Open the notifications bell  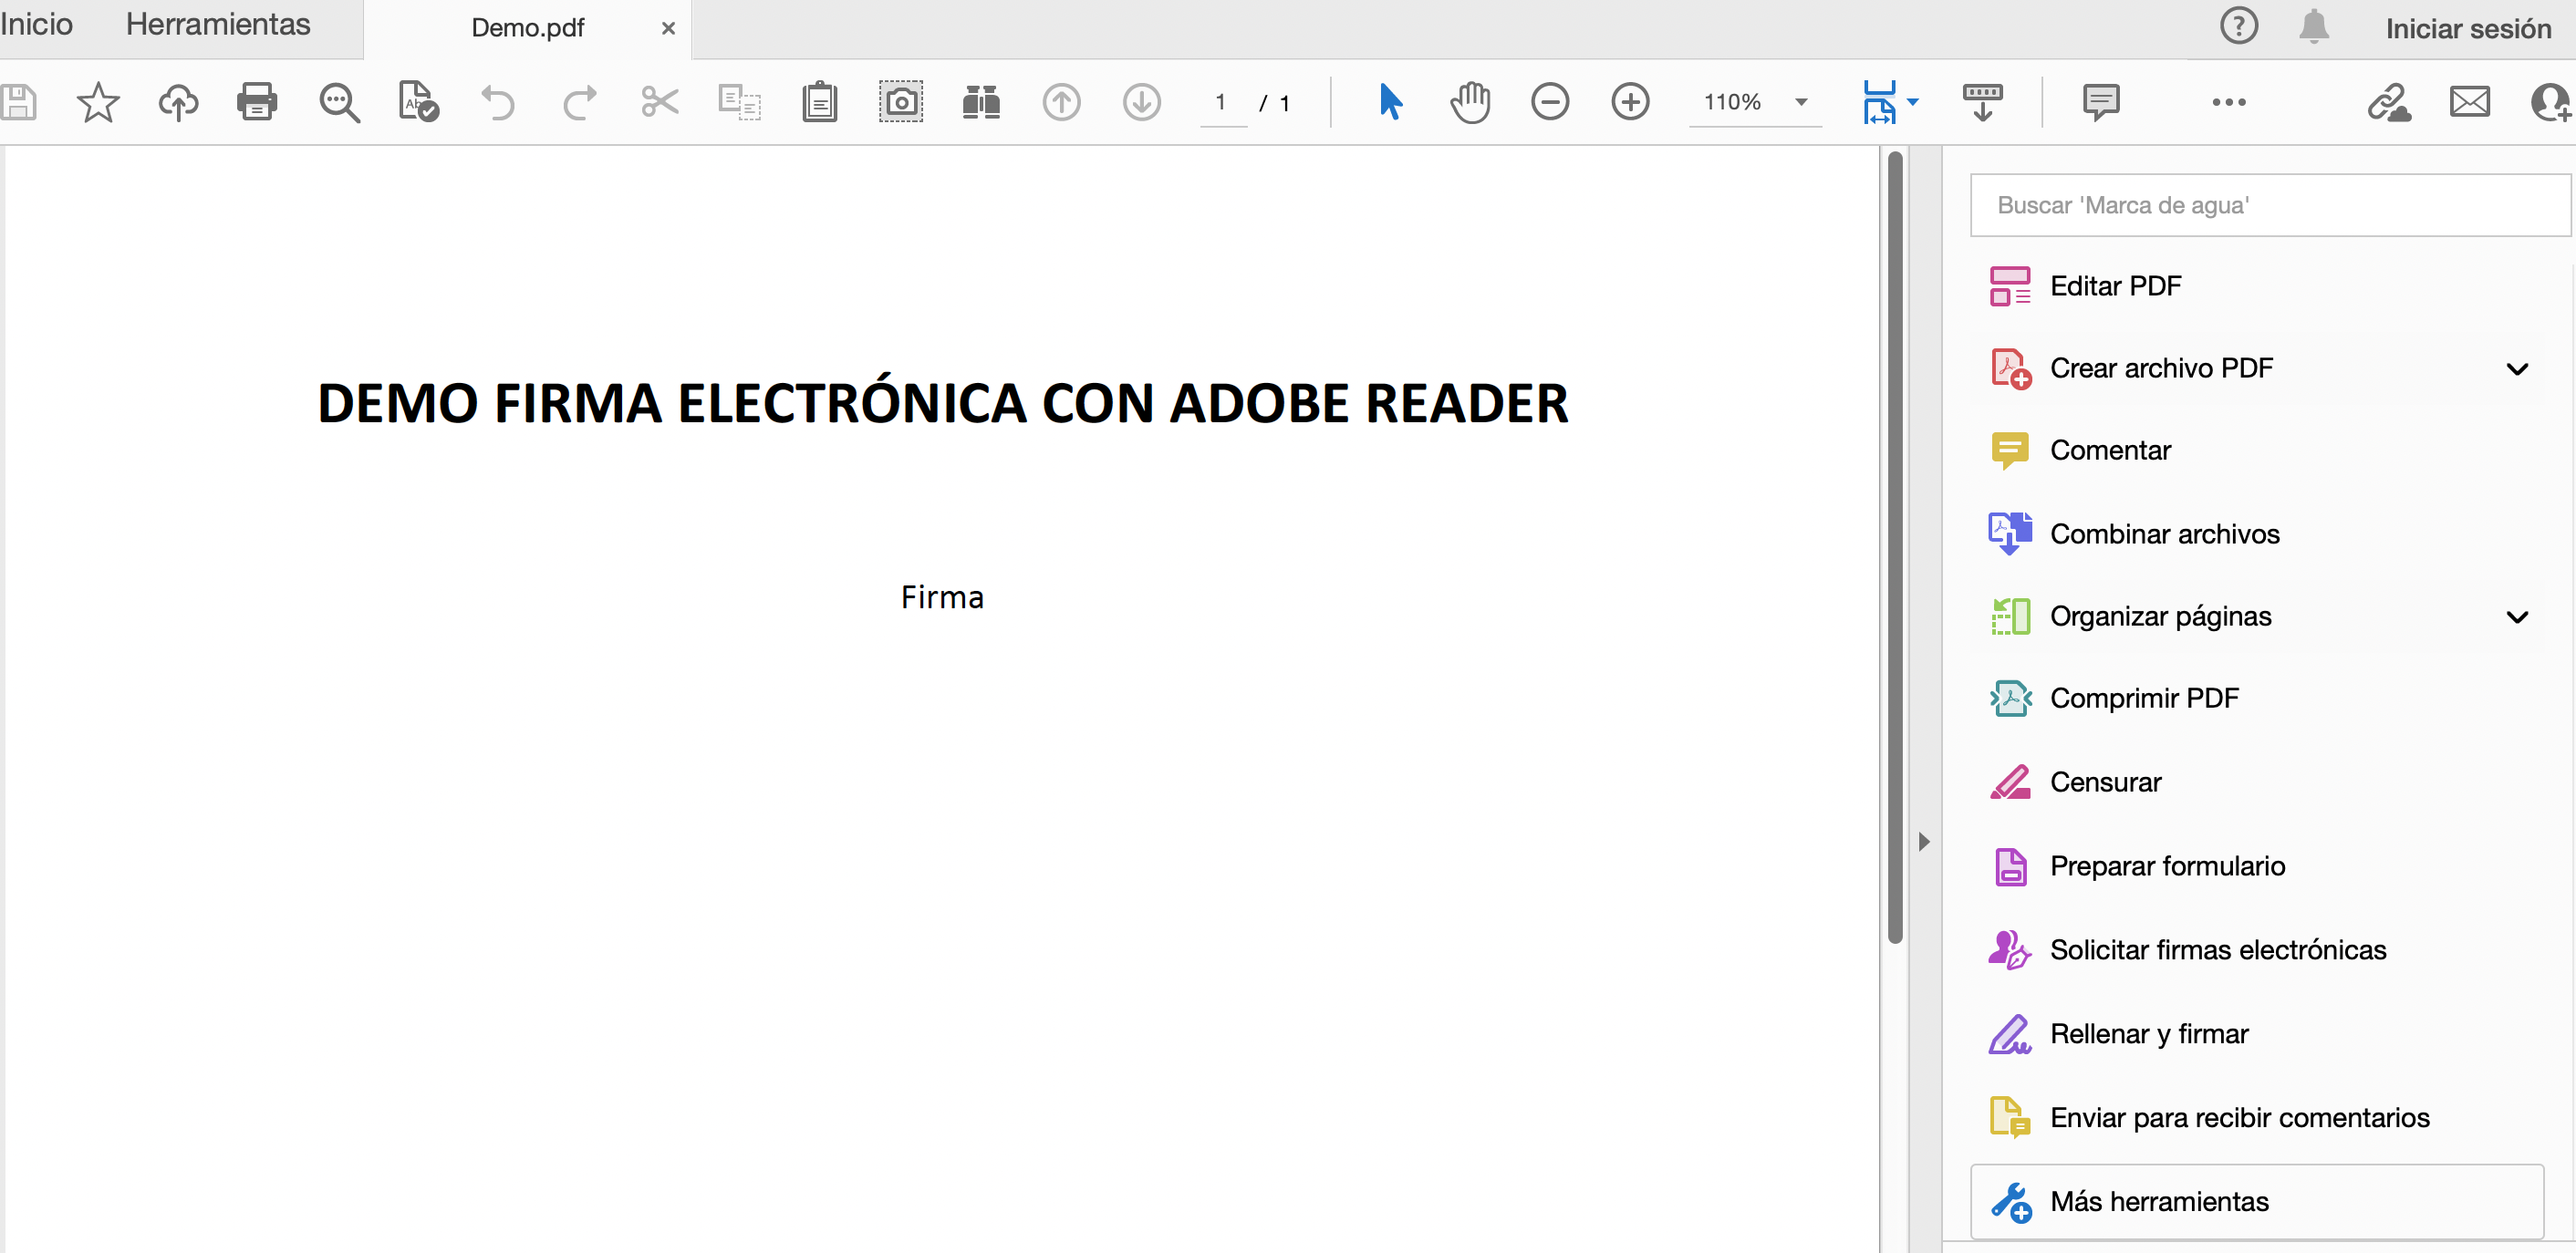pos(2314,26)
